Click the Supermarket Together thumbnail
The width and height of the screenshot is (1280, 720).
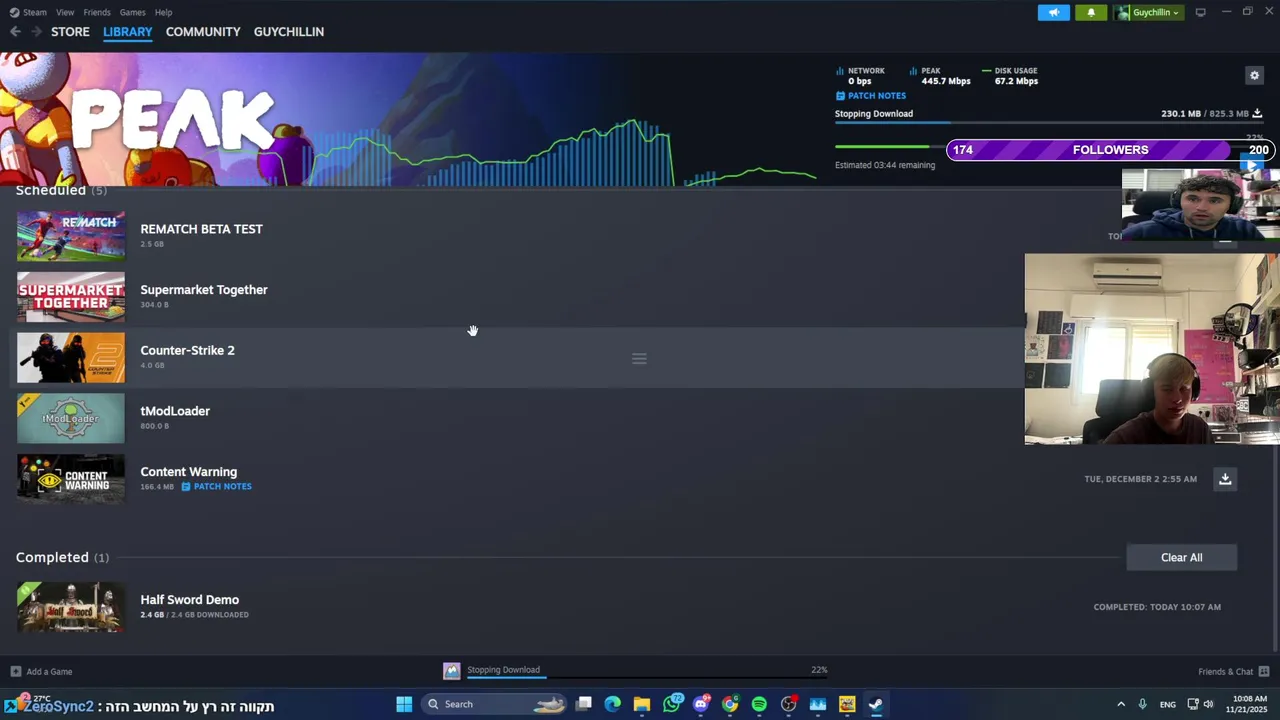(x=71, y=297)
